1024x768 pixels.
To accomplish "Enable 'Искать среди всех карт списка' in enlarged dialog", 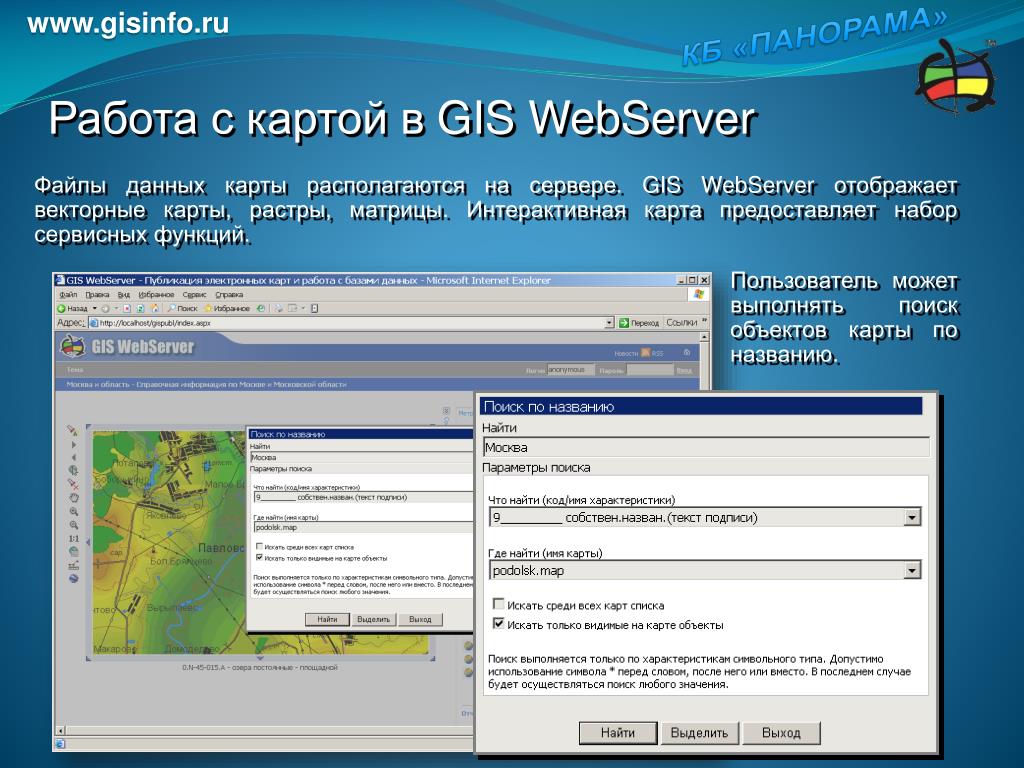I will tap(498, 604).
